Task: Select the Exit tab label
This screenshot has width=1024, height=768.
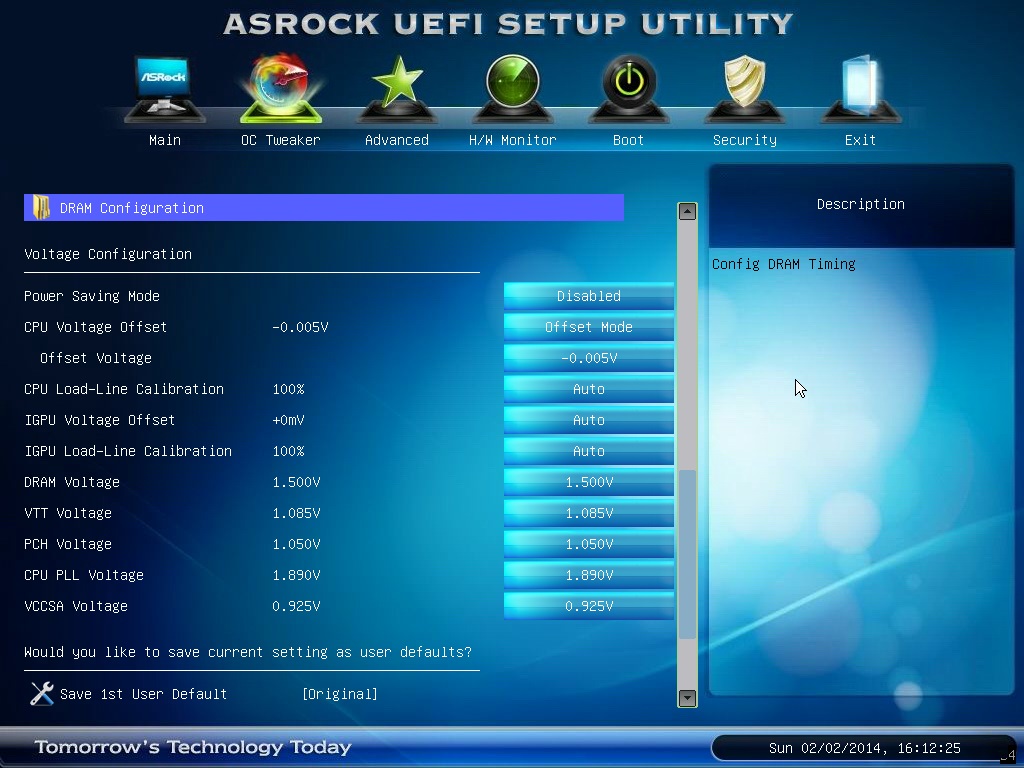Action: [x=860, y=140]
